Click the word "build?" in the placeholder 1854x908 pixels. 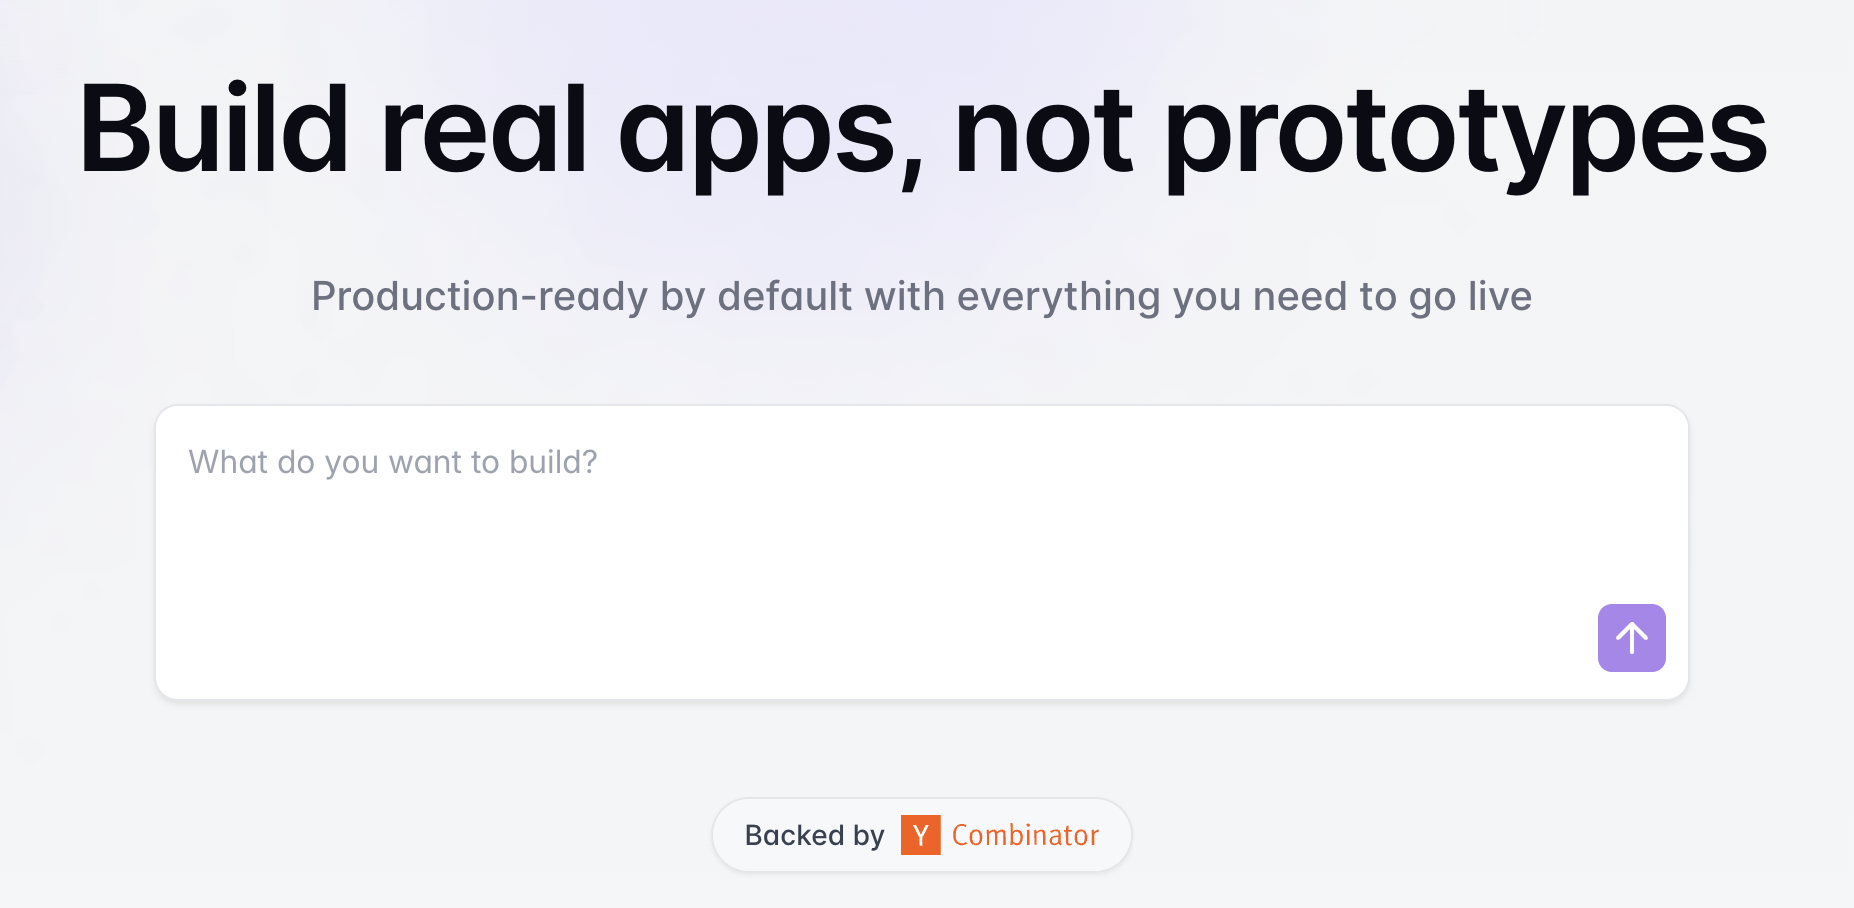(x=552, y=462)
